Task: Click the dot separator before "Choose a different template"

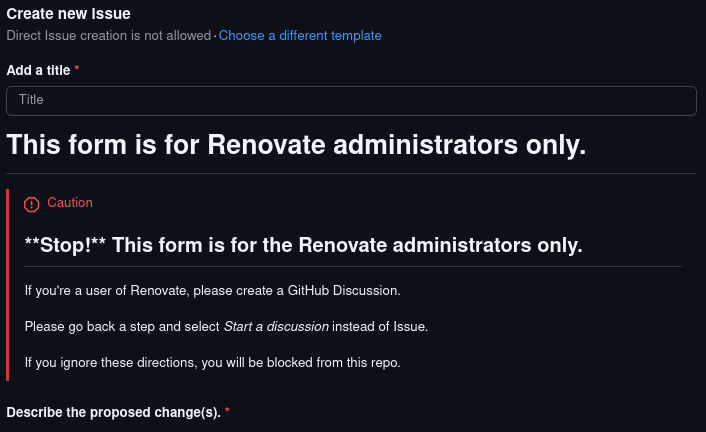Action: (x=215, y=35)
